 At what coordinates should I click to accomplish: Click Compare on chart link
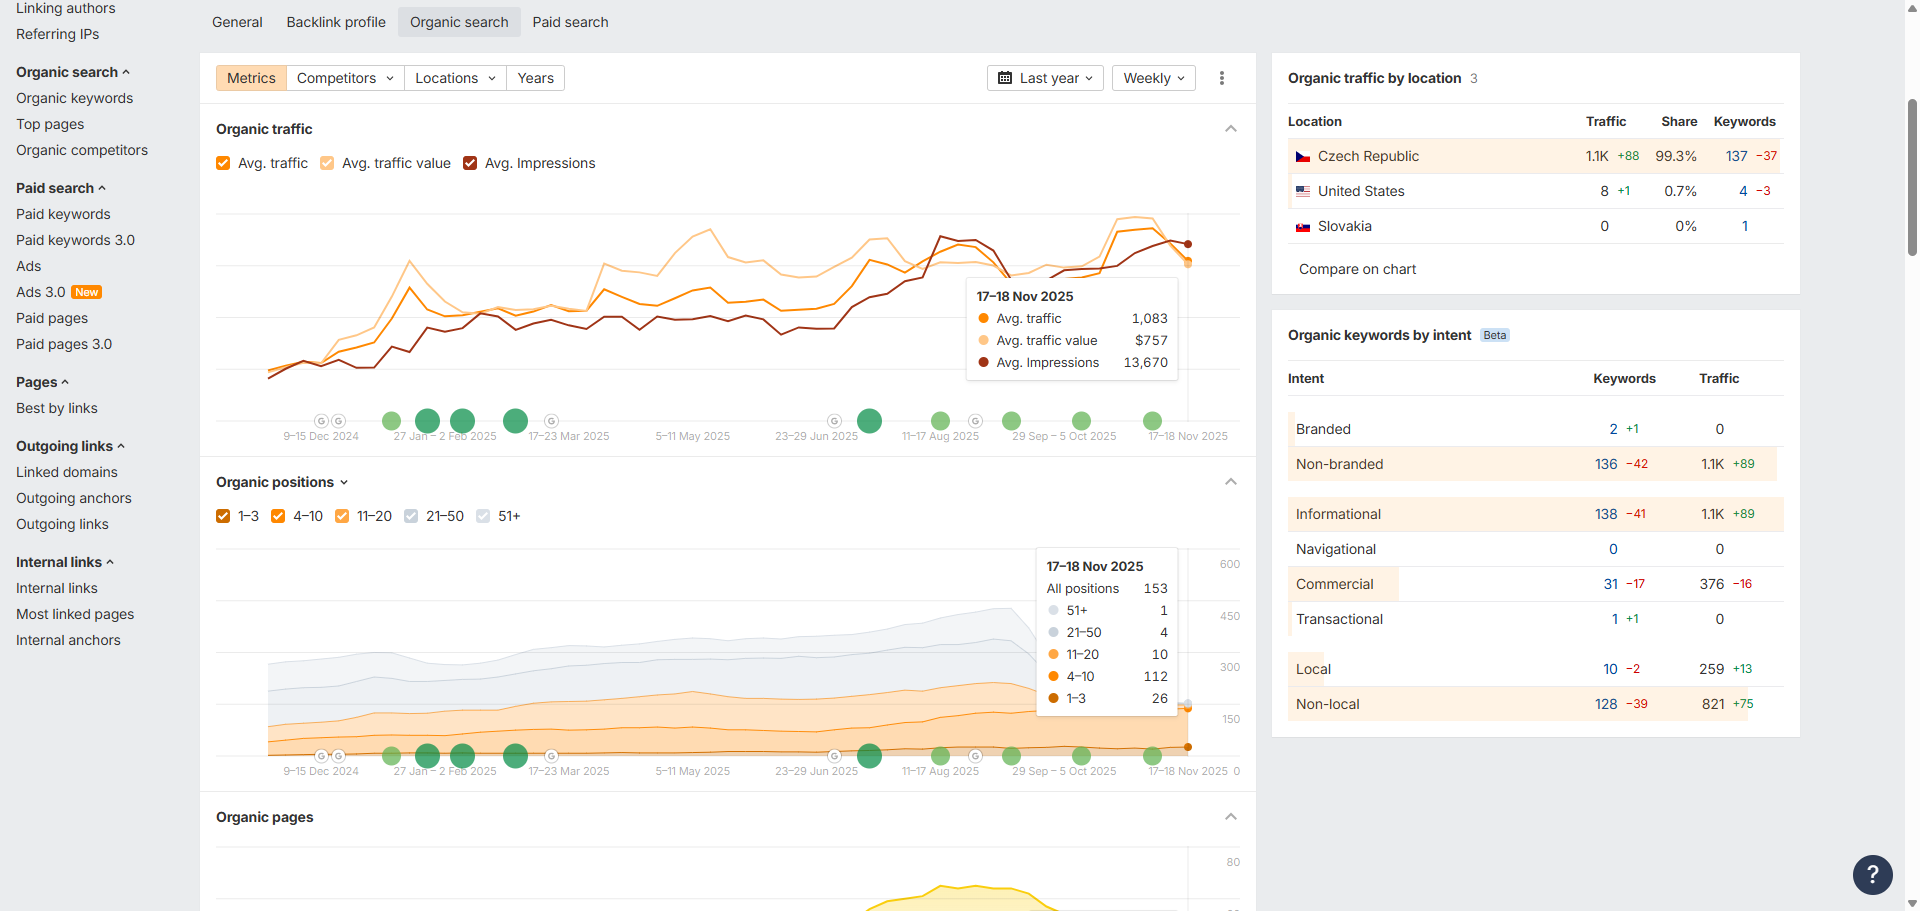1357,269
